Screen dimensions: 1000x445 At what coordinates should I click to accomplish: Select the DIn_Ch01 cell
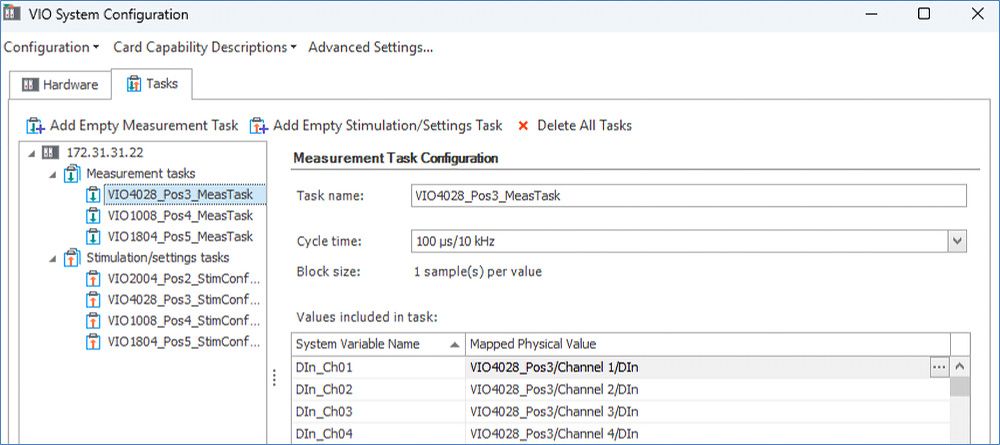[x=379, y=367]
